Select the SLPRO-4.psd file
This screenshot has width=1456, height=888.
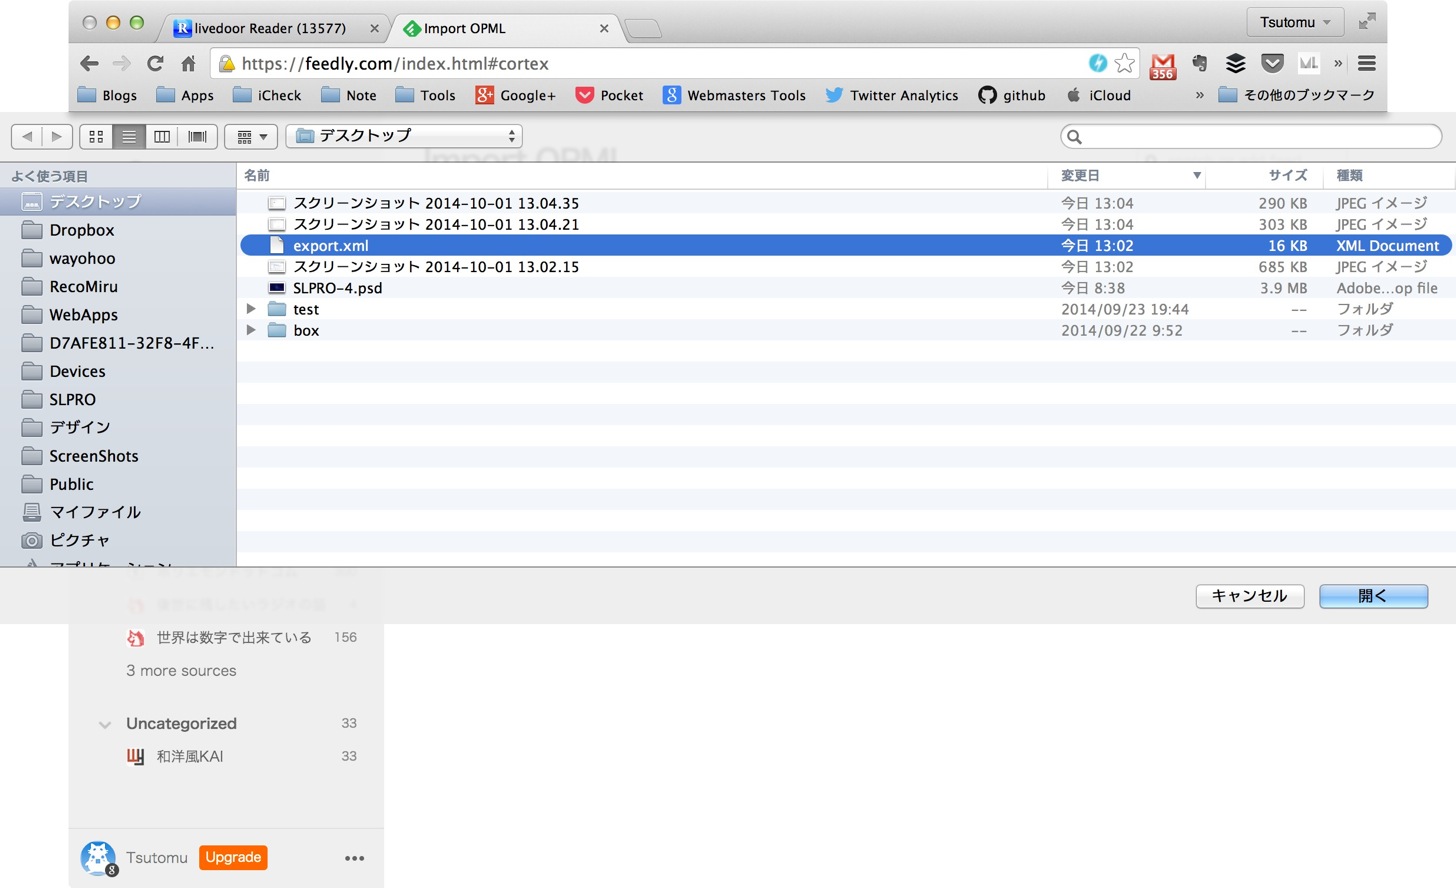click(846, 288)
